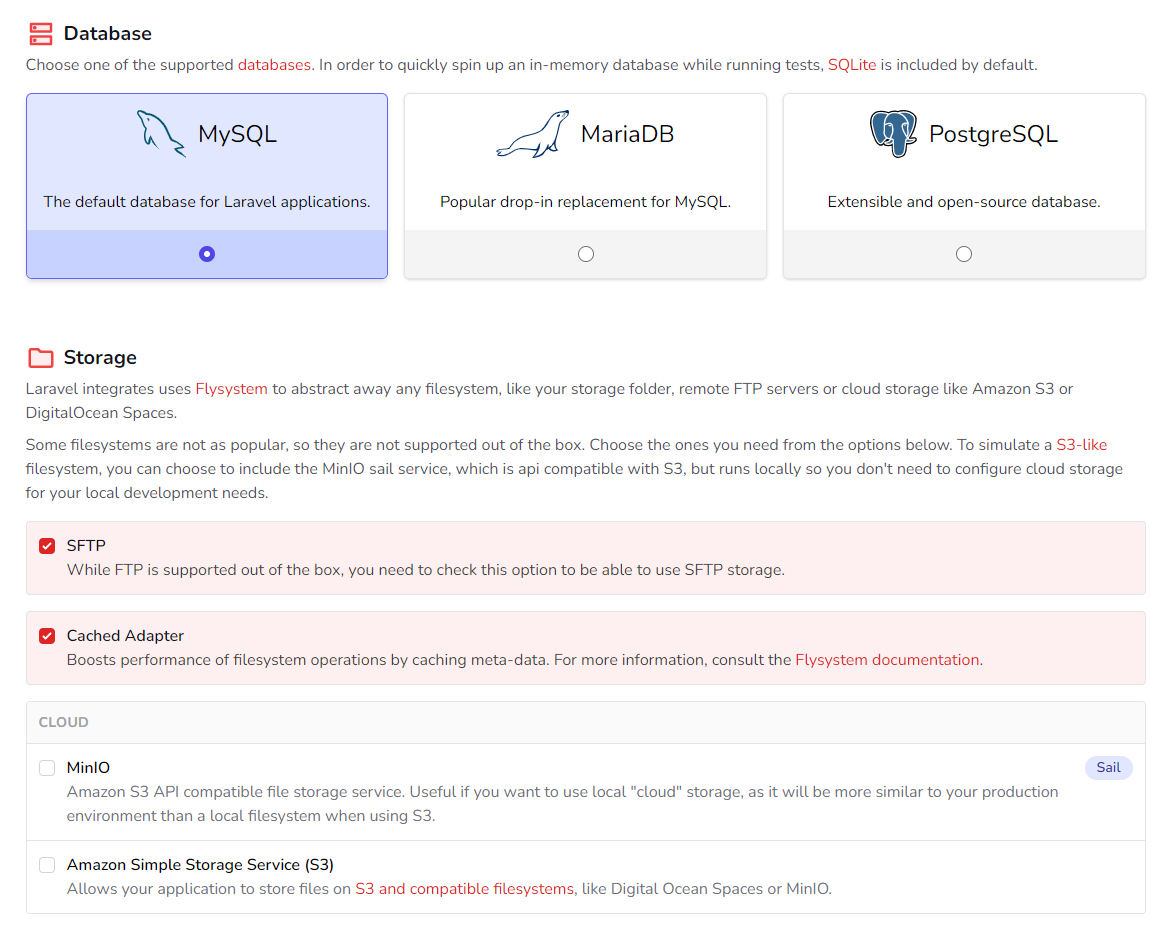Viewport: 1173px width, 934px height.
Task: Uncheck the SFTP option
Action: click(x=45, y=545)
